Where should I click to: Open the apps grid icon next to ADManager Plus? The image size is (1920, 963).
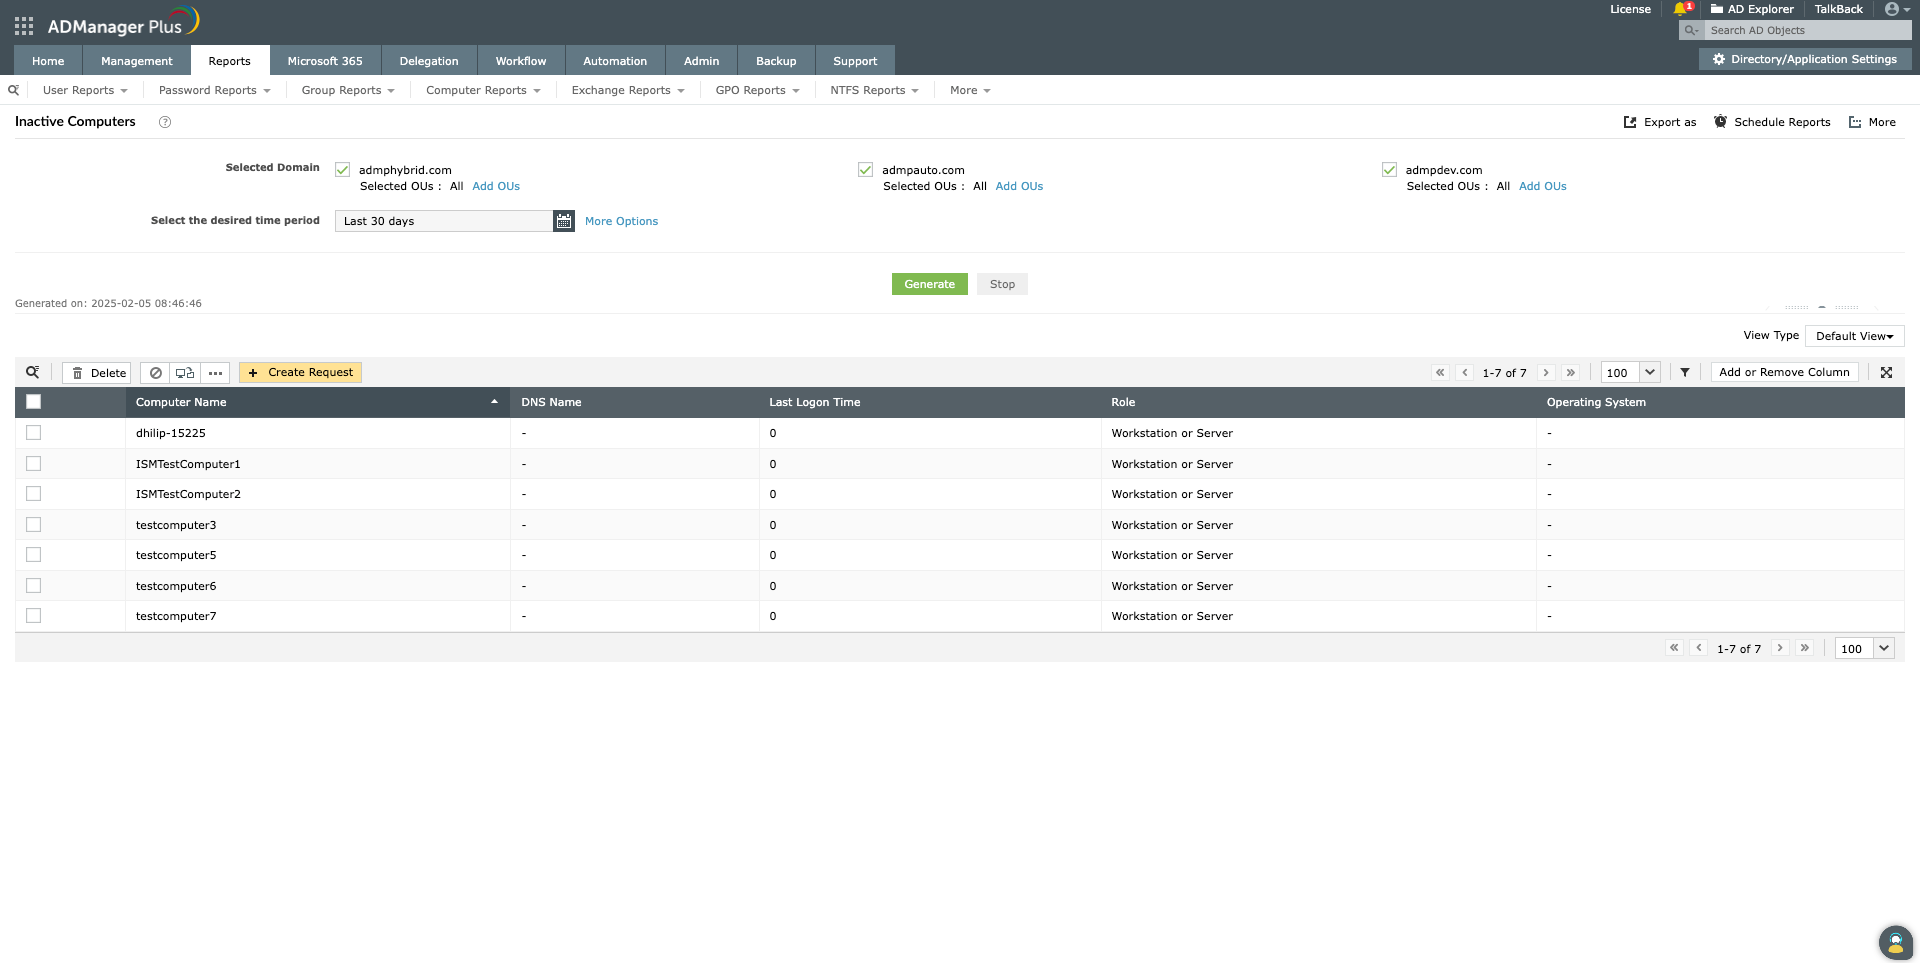pos(24,26)
